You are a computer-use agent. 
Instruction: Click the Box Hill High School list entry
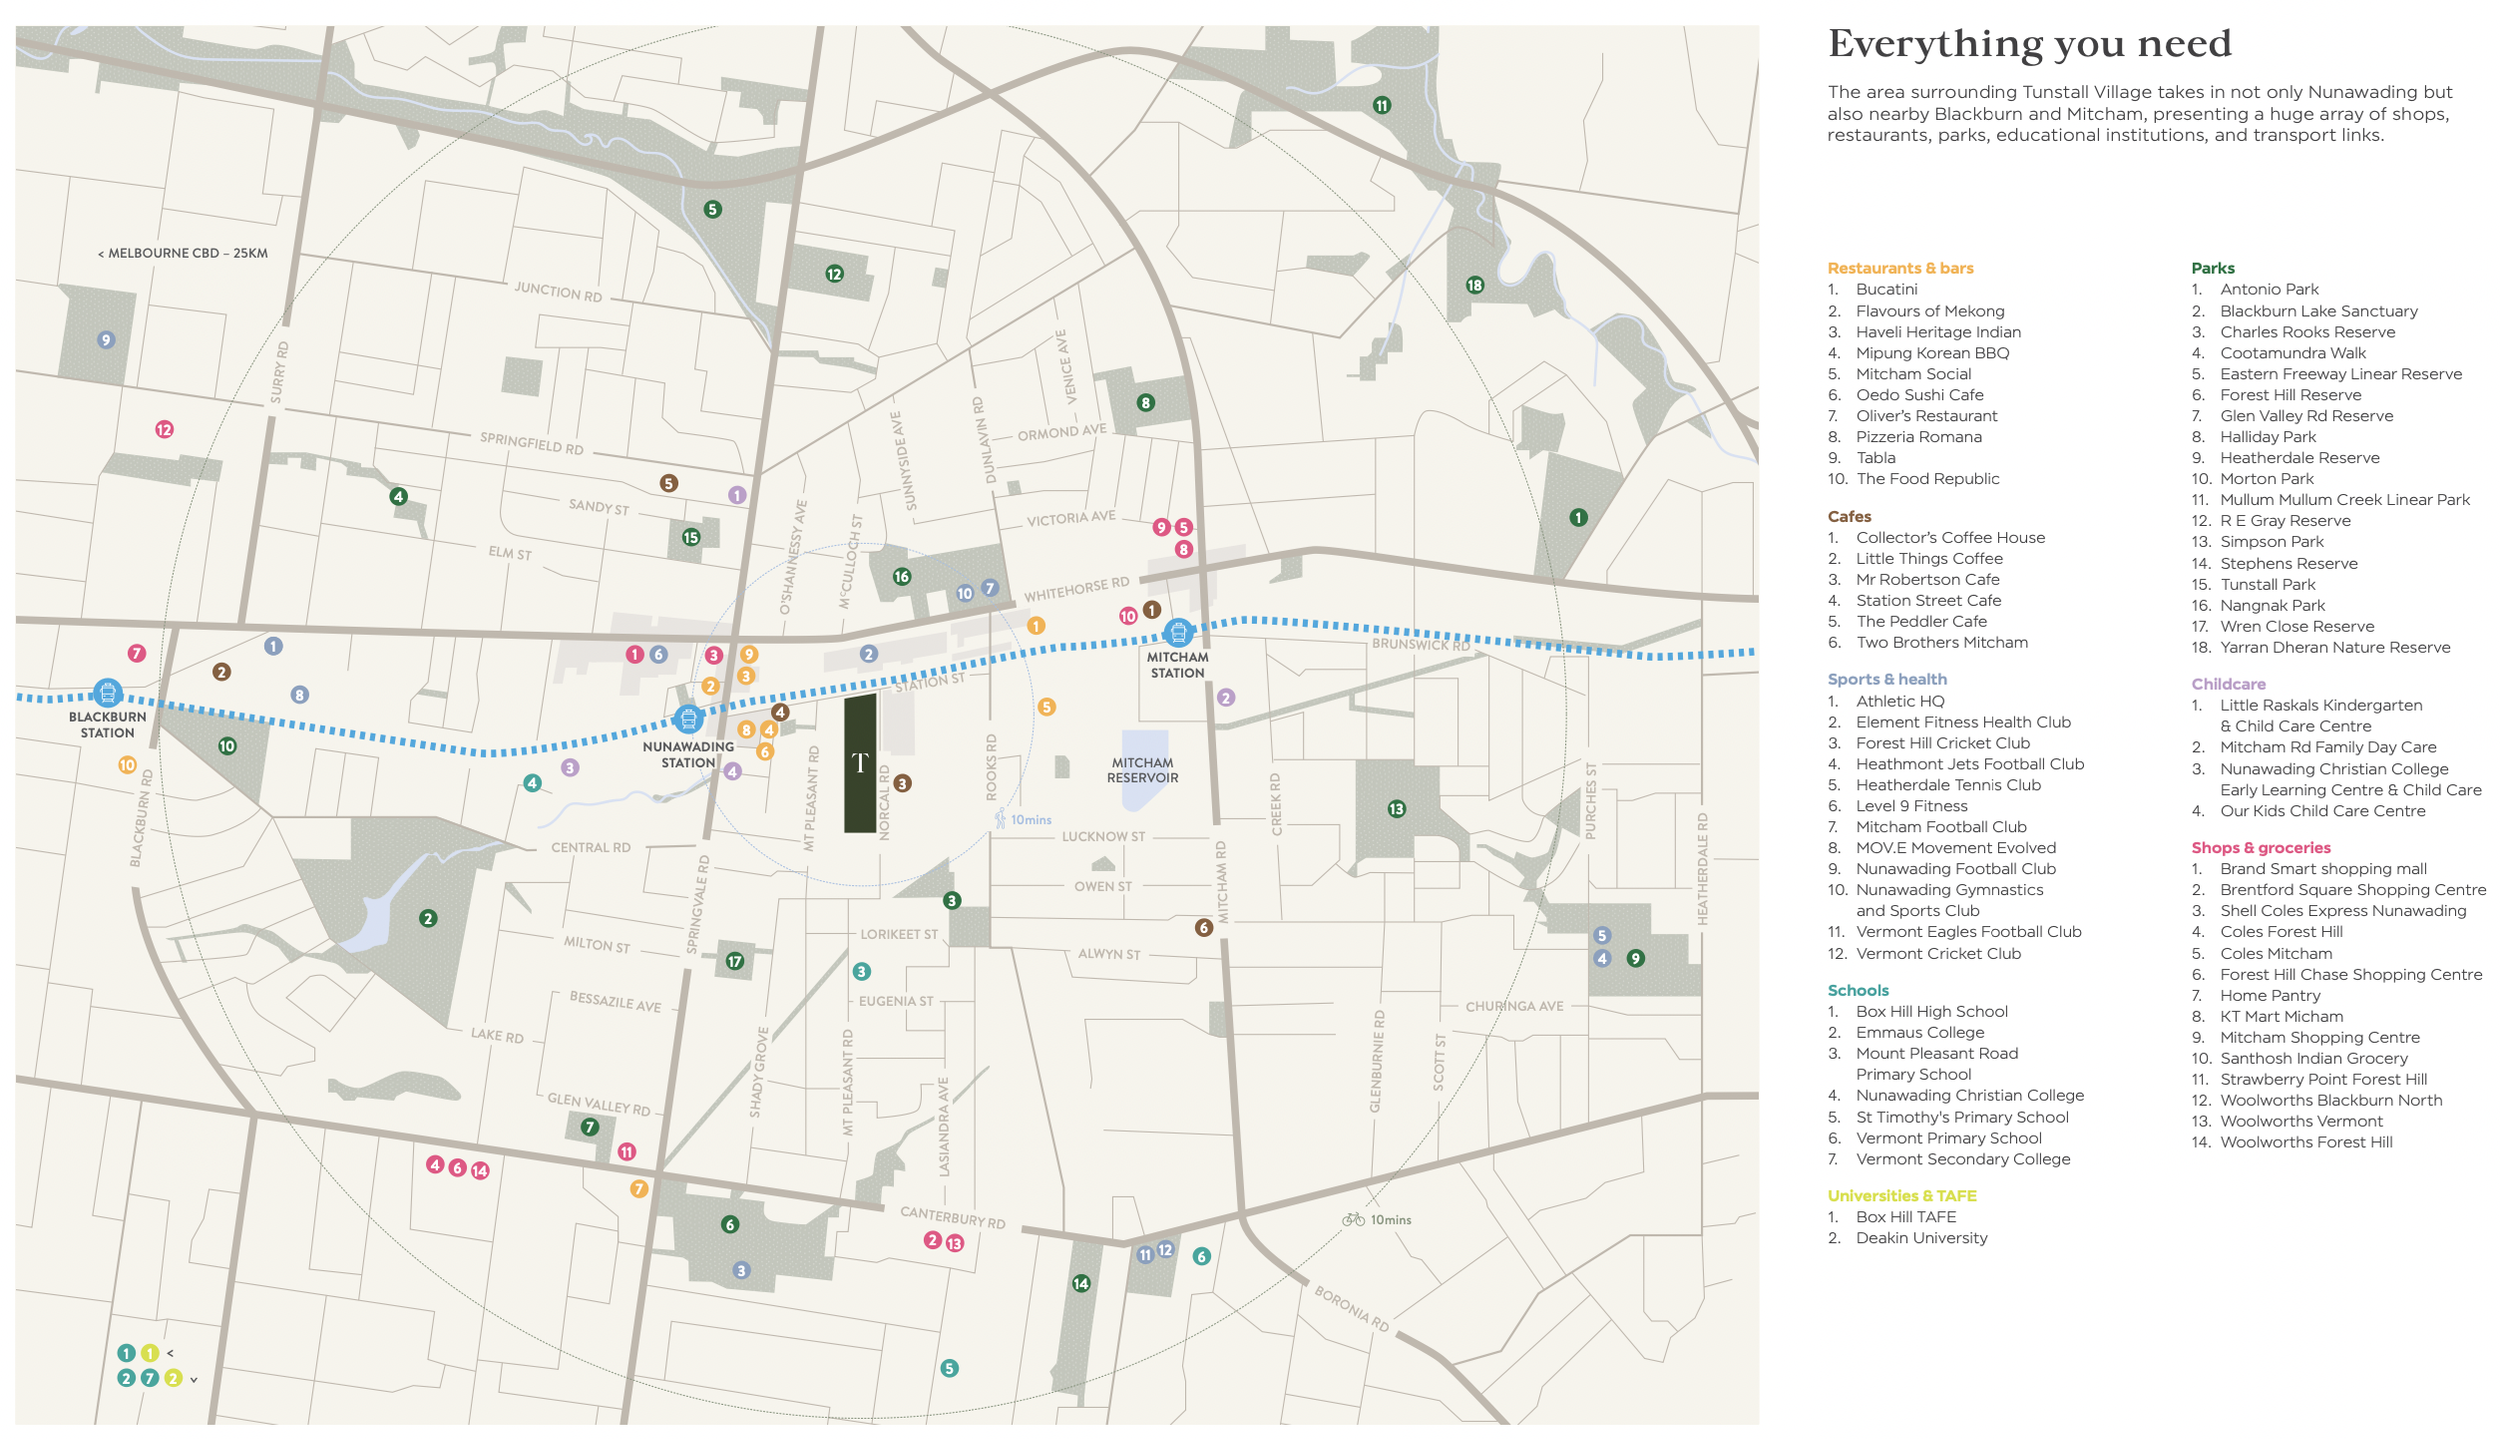click(1931, 1011)
